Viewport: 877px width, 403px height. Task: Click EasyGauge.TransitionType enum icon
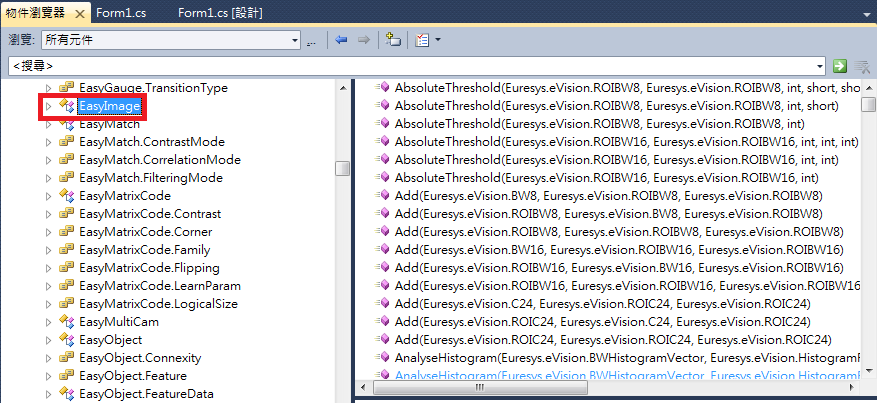tap(67, 88)
